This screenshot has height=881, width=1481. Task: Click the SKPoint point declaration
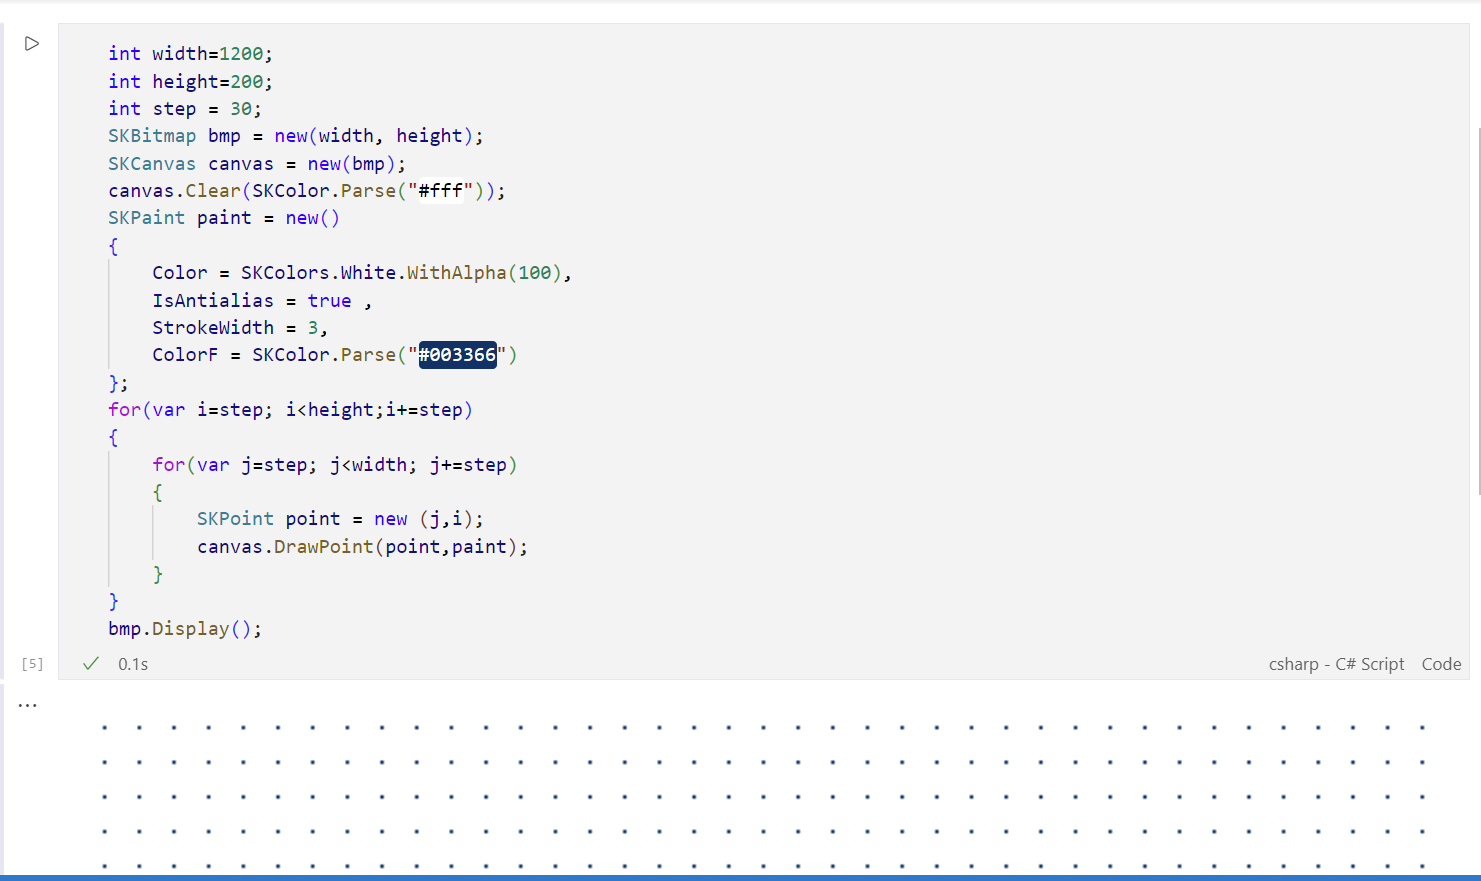pyautogui.click(x=340, y=519)
